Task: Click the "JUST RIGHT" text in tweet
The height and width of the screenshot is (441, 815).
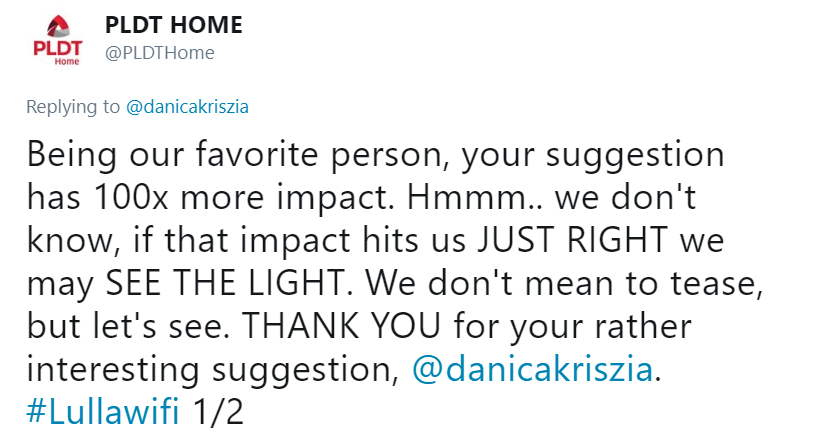Action: 573,240
